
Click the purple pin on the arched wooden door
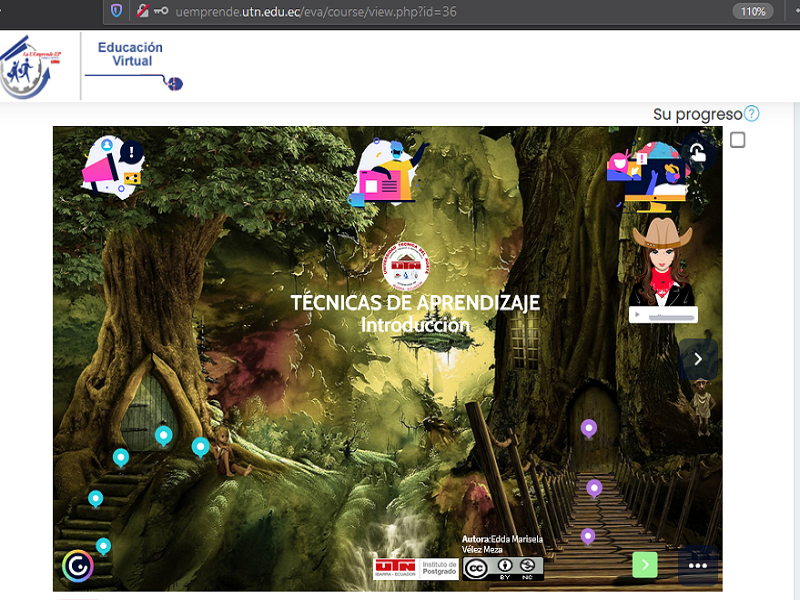pos(589,429)
